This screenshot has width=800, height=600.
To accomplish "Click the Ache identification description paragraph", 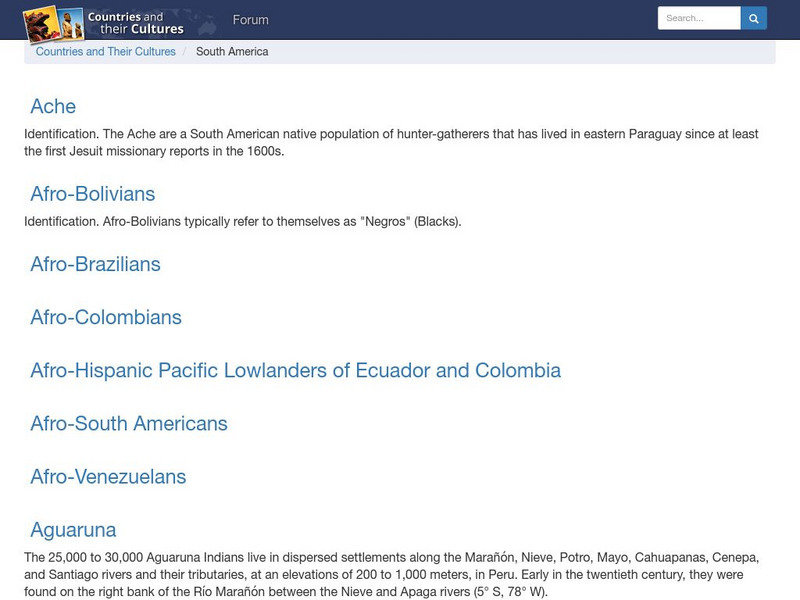I will (391, 142).
